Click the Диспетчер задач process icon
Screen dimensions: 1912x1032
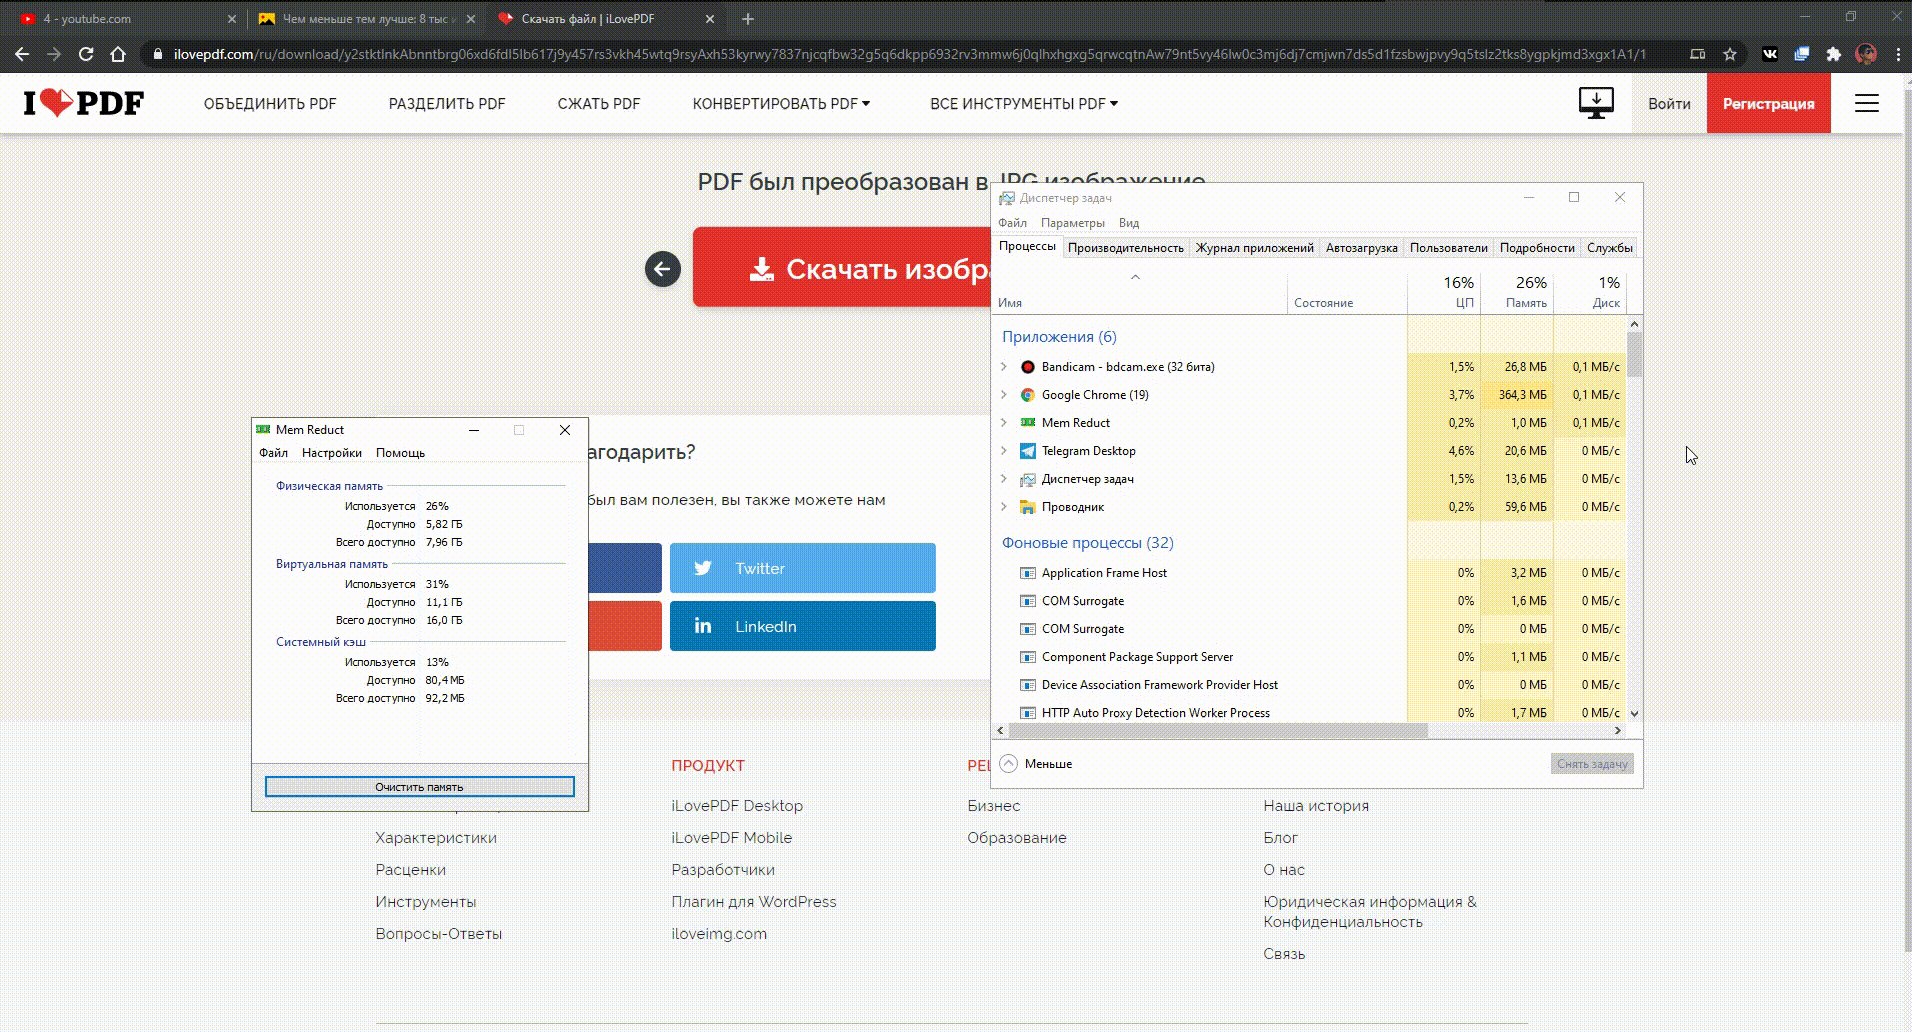1027,479
